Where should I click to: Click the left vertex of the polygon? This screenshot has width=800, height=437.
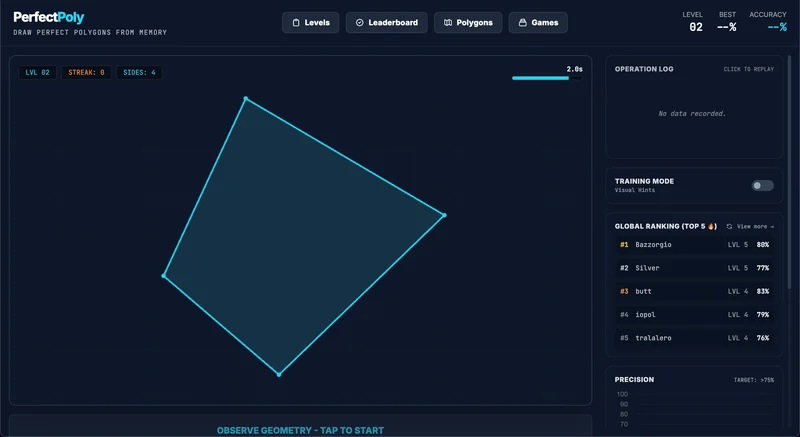[x=164, y=276]
